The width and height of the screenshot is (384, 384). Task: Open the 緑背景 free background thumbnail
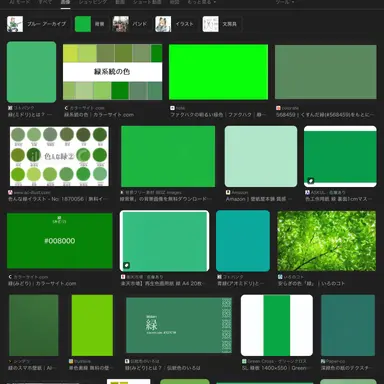[168, 156]
